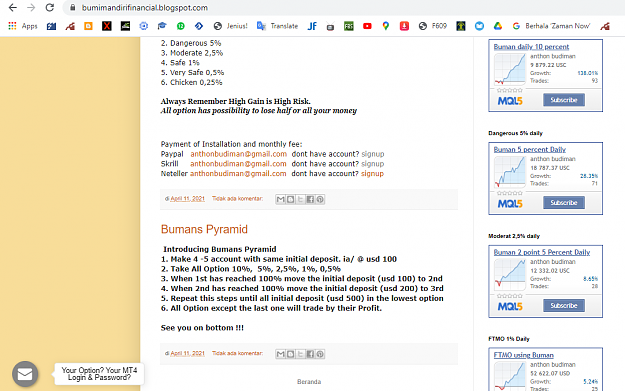Click growth chart thumbnail of Buman daily 10 percent
The width and height of the screenshot is (625, 391).
[510, 69]
